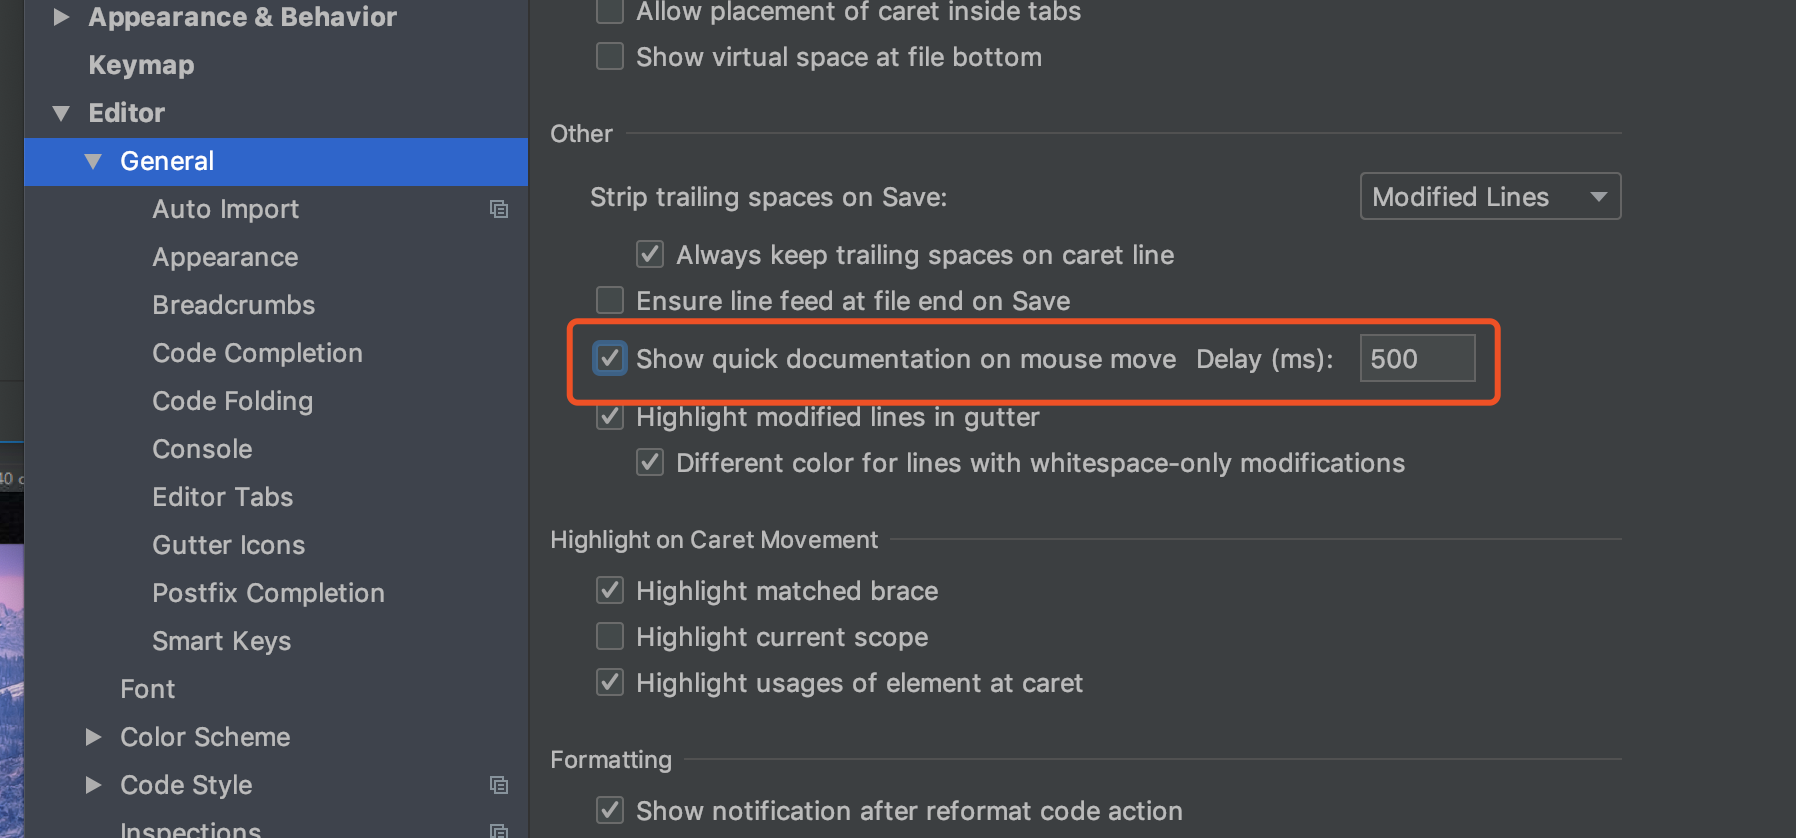Go to Editor Tabs settings
The image size is (1796, 838).
[x=222, y=497]
